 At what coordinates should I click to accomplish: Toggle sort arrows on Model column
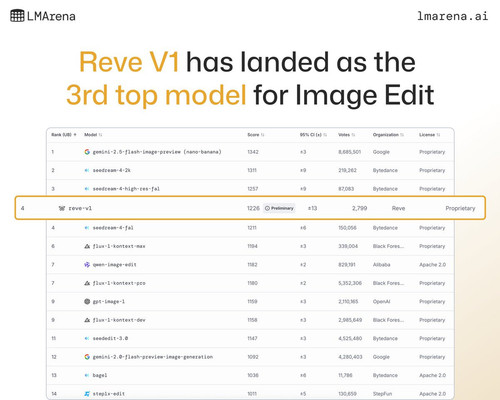click(x=100, y=135)
